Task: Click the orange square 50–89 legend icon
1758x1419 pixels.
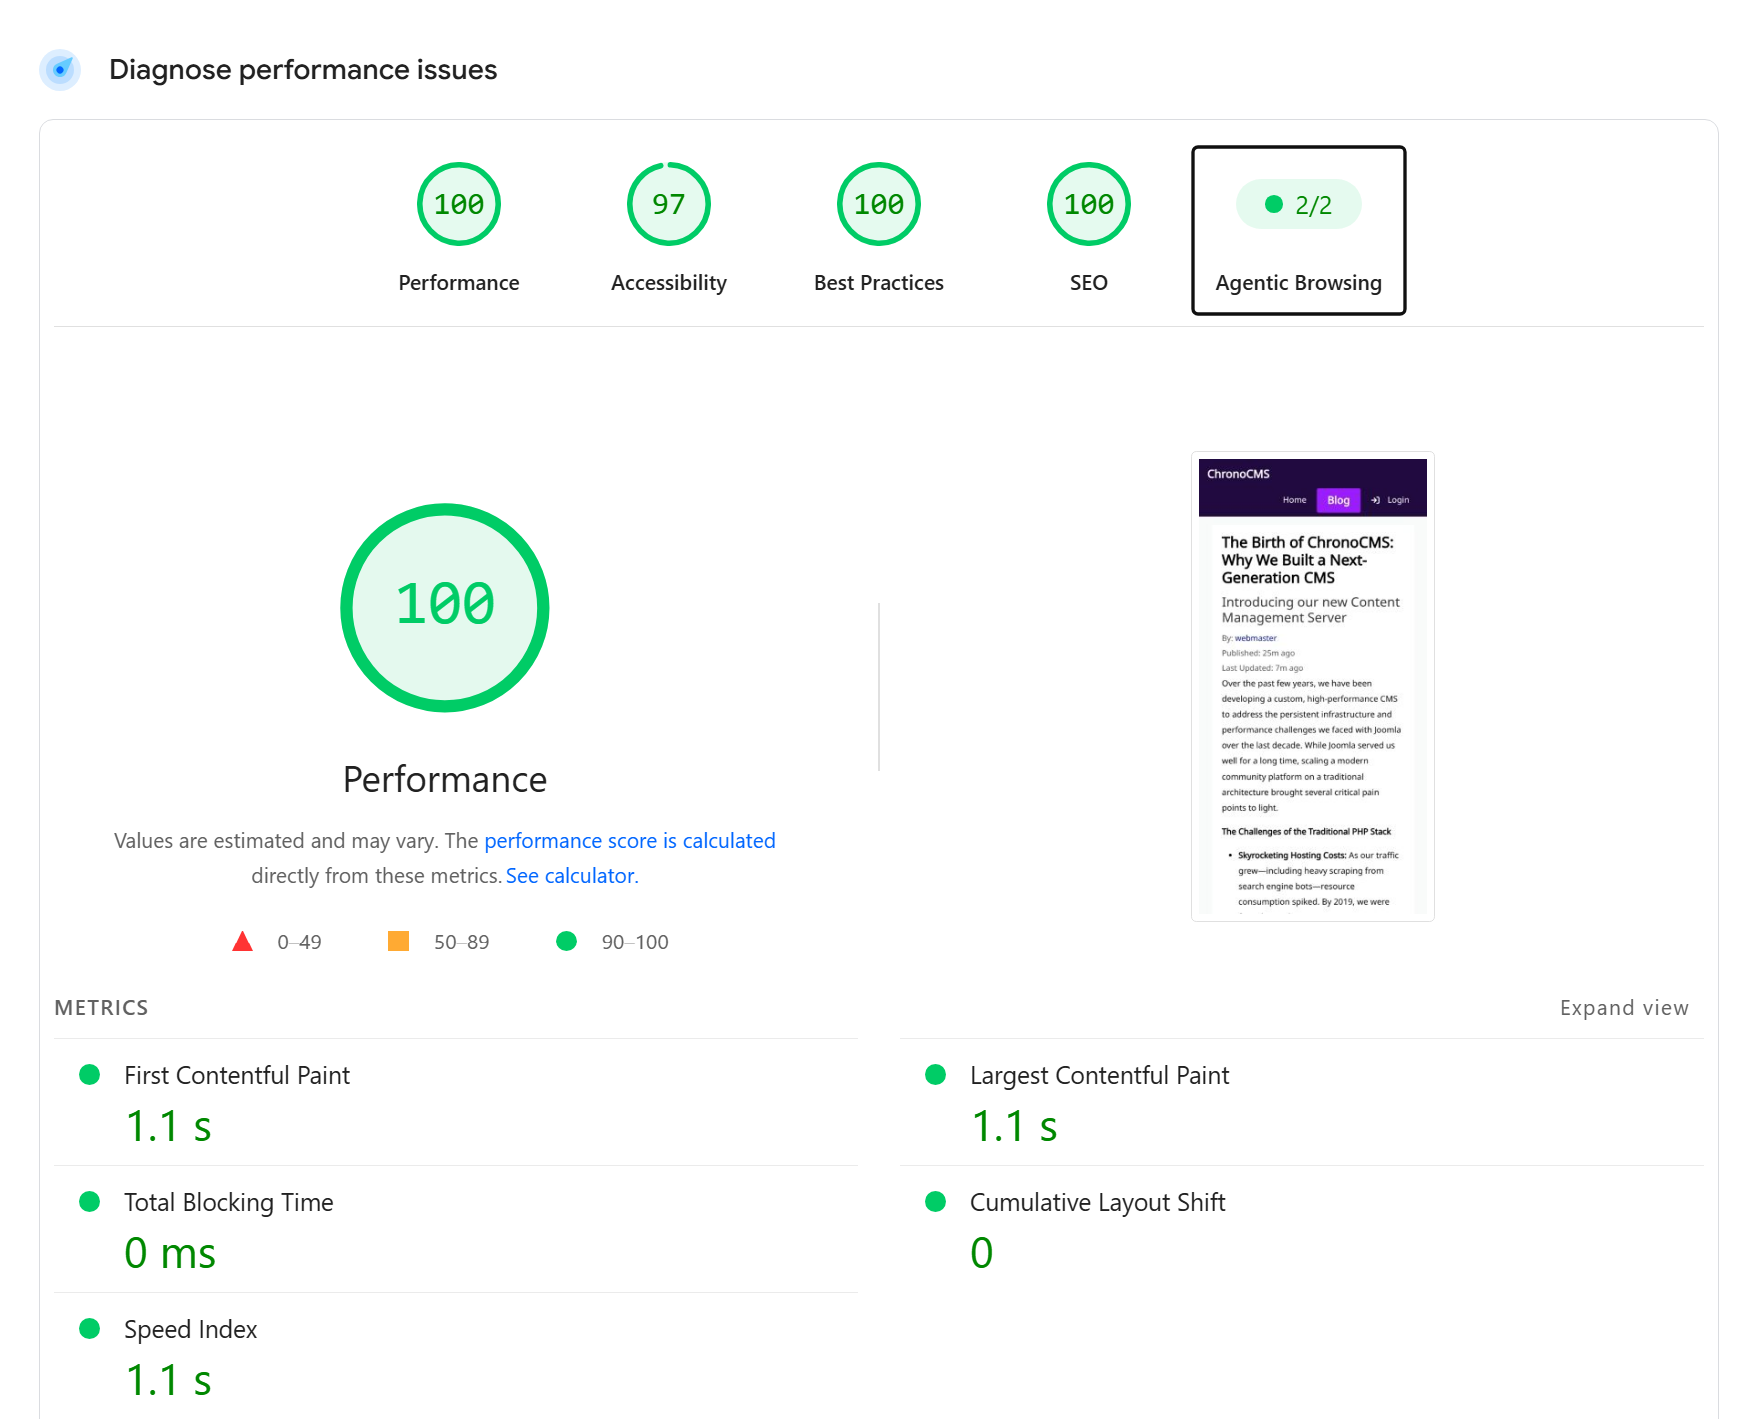Action: point(398,941)
